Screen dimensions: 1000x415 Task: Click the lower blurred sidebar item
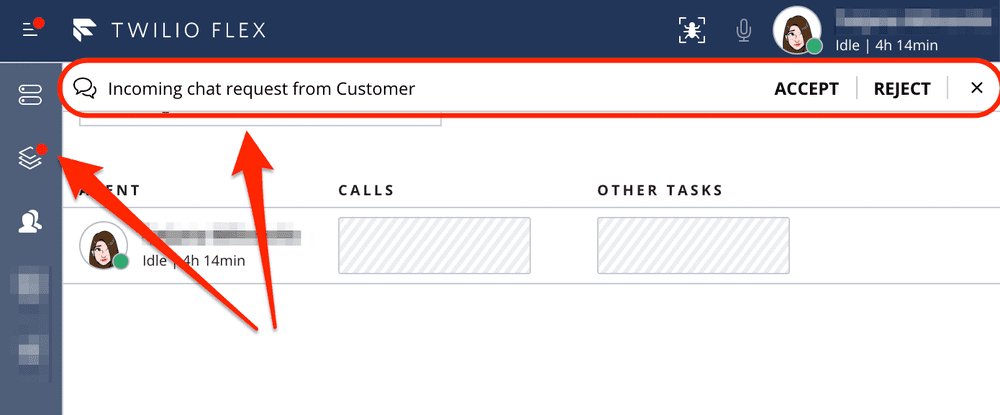tap(30, 349)
